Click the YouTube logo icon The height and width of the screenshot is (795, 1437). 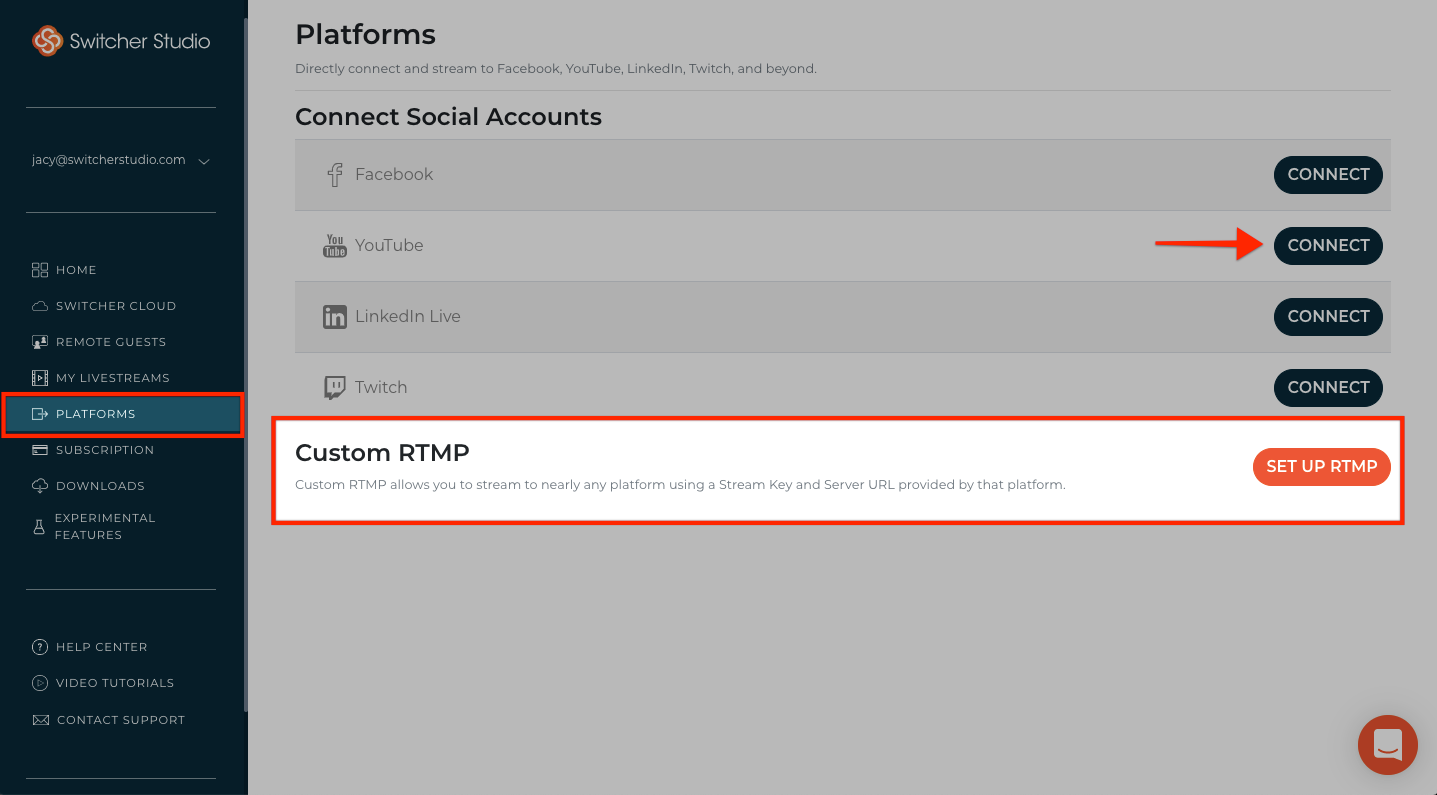point(335,246)
